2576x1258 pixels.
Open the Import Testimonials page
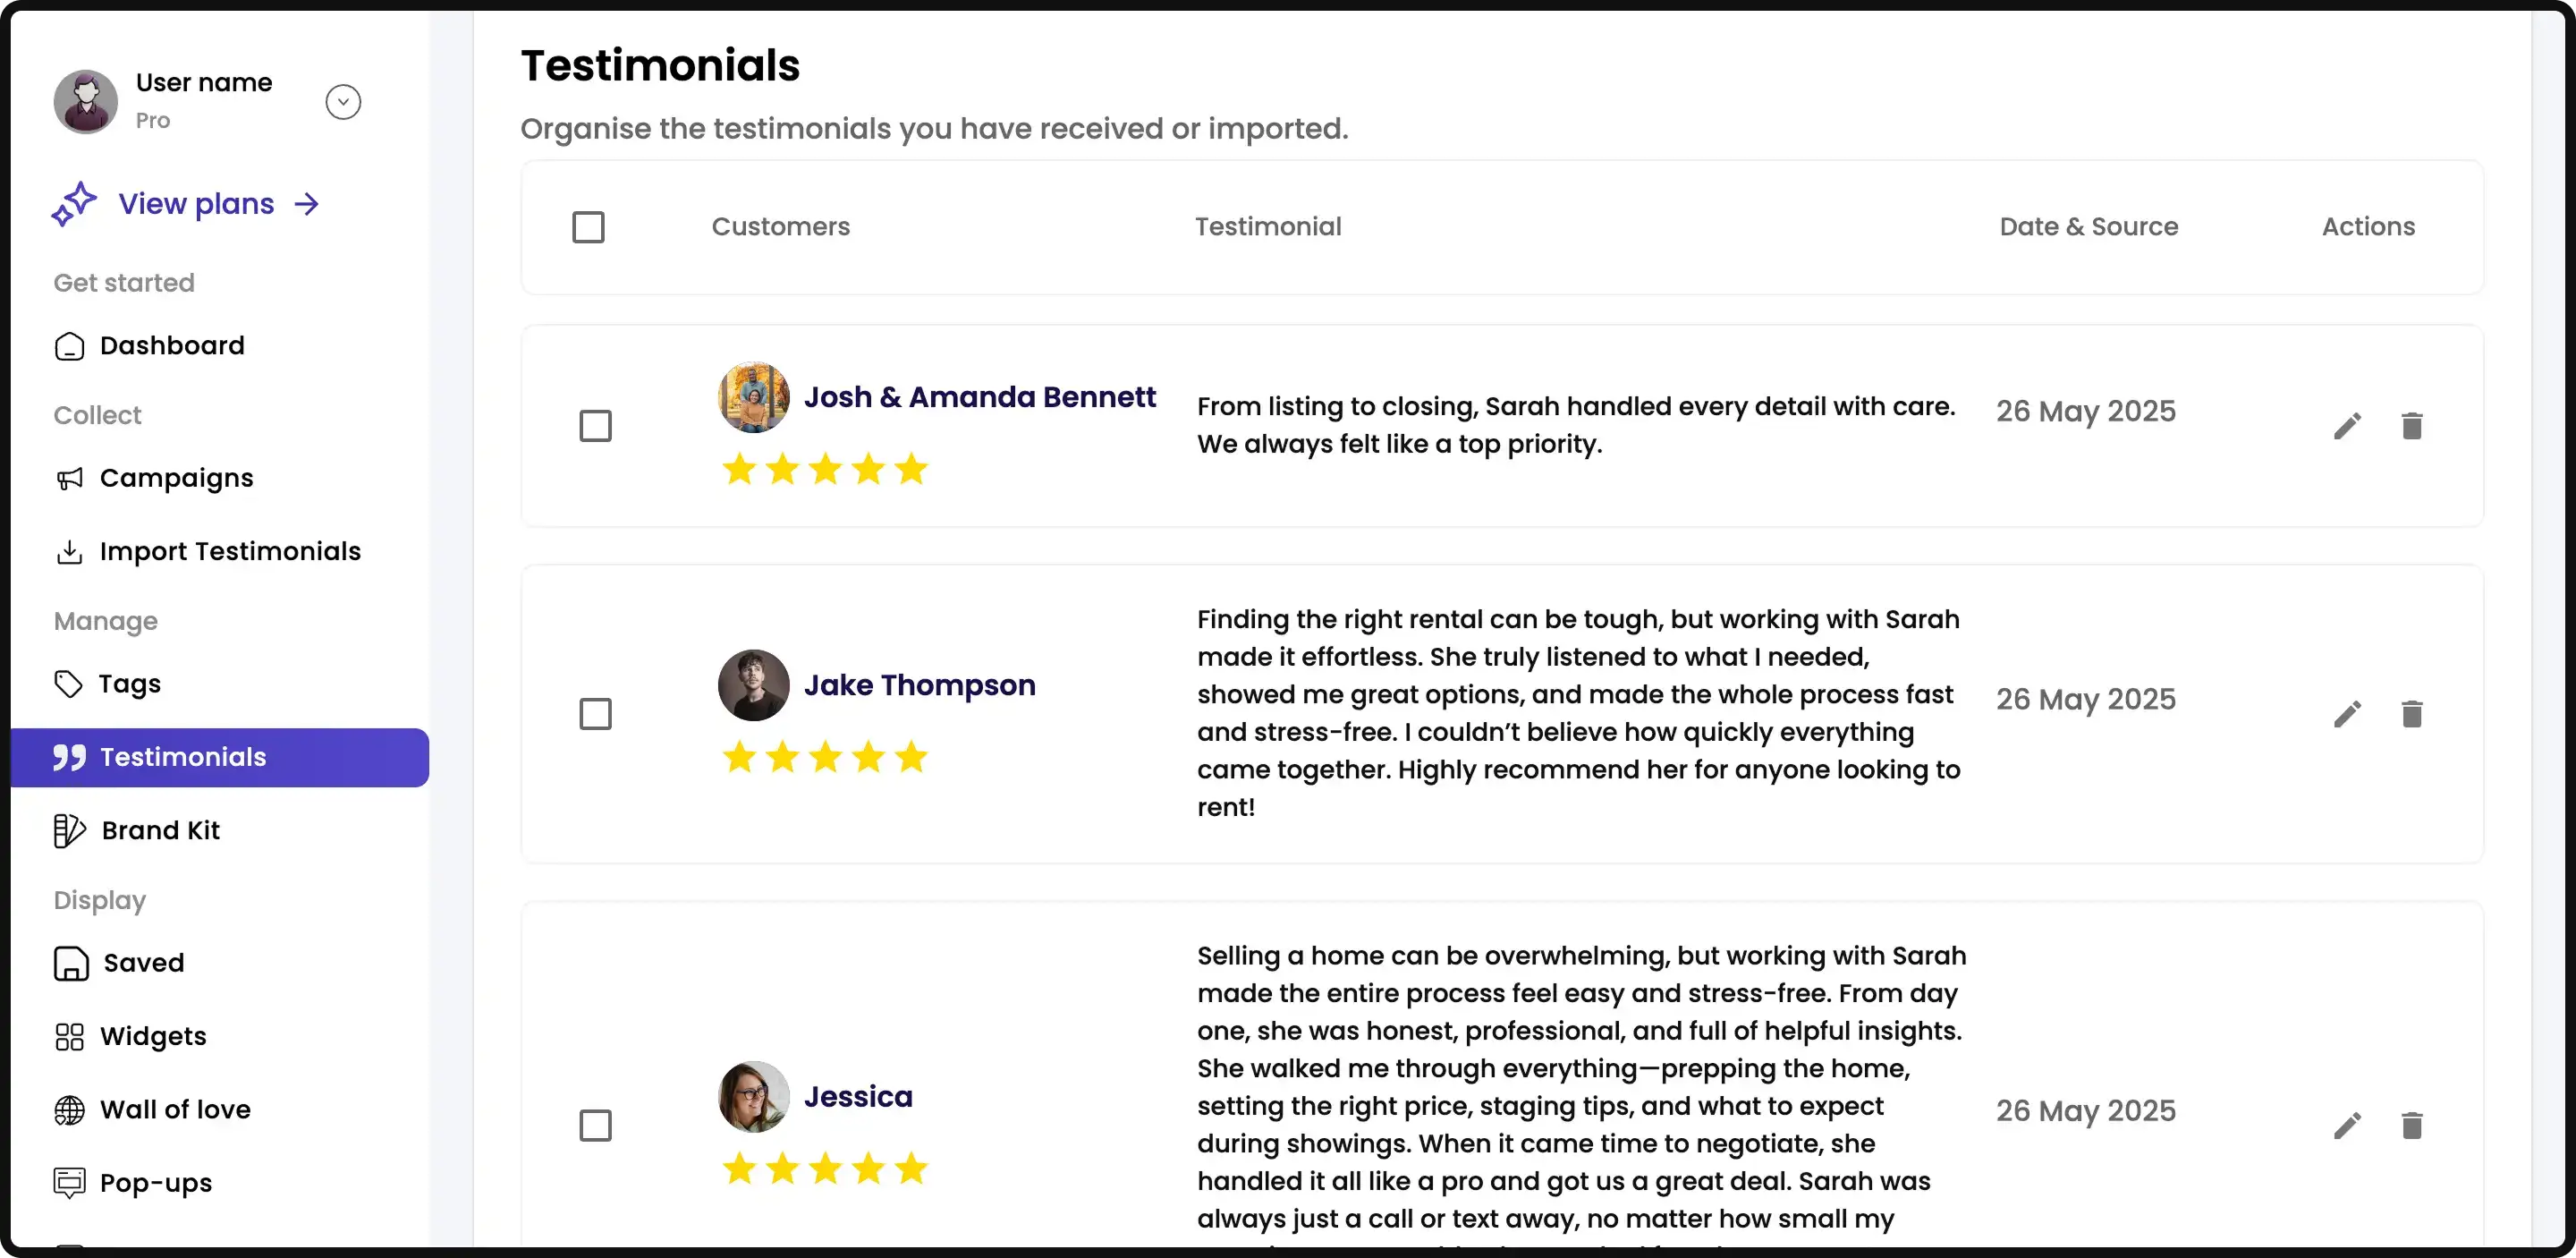coord(229,551)
